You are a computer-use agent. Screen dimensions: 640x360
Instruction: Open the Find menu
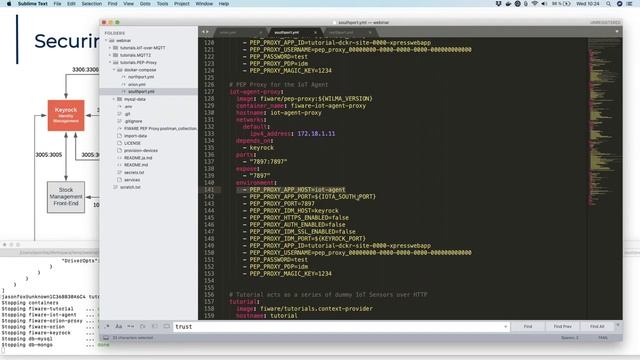tap(113, 4)
